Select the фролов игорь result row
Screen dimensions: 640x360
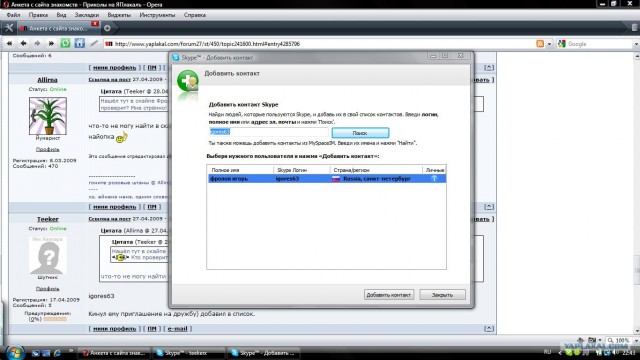(327, 179)
